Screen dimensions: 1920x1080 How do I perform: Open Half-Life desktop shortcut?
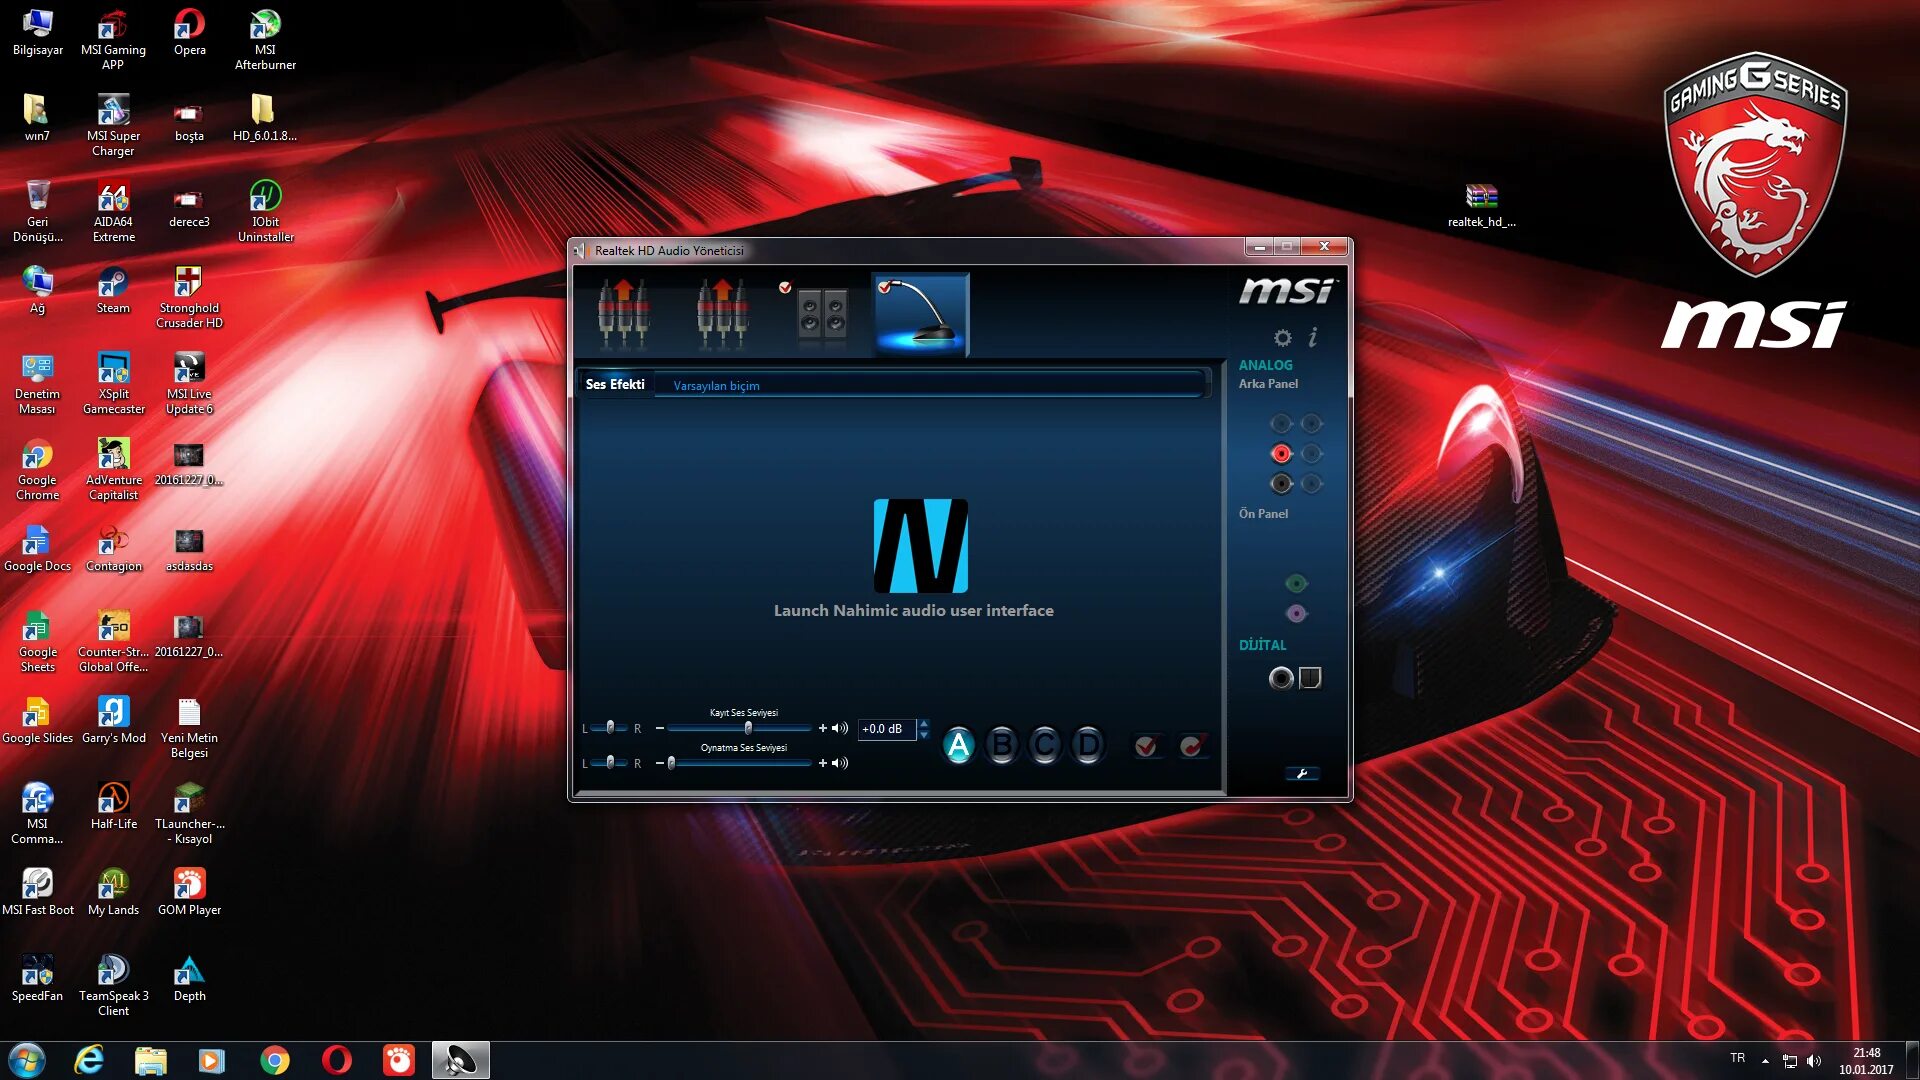pyautogui.click(x=113, y=807)
